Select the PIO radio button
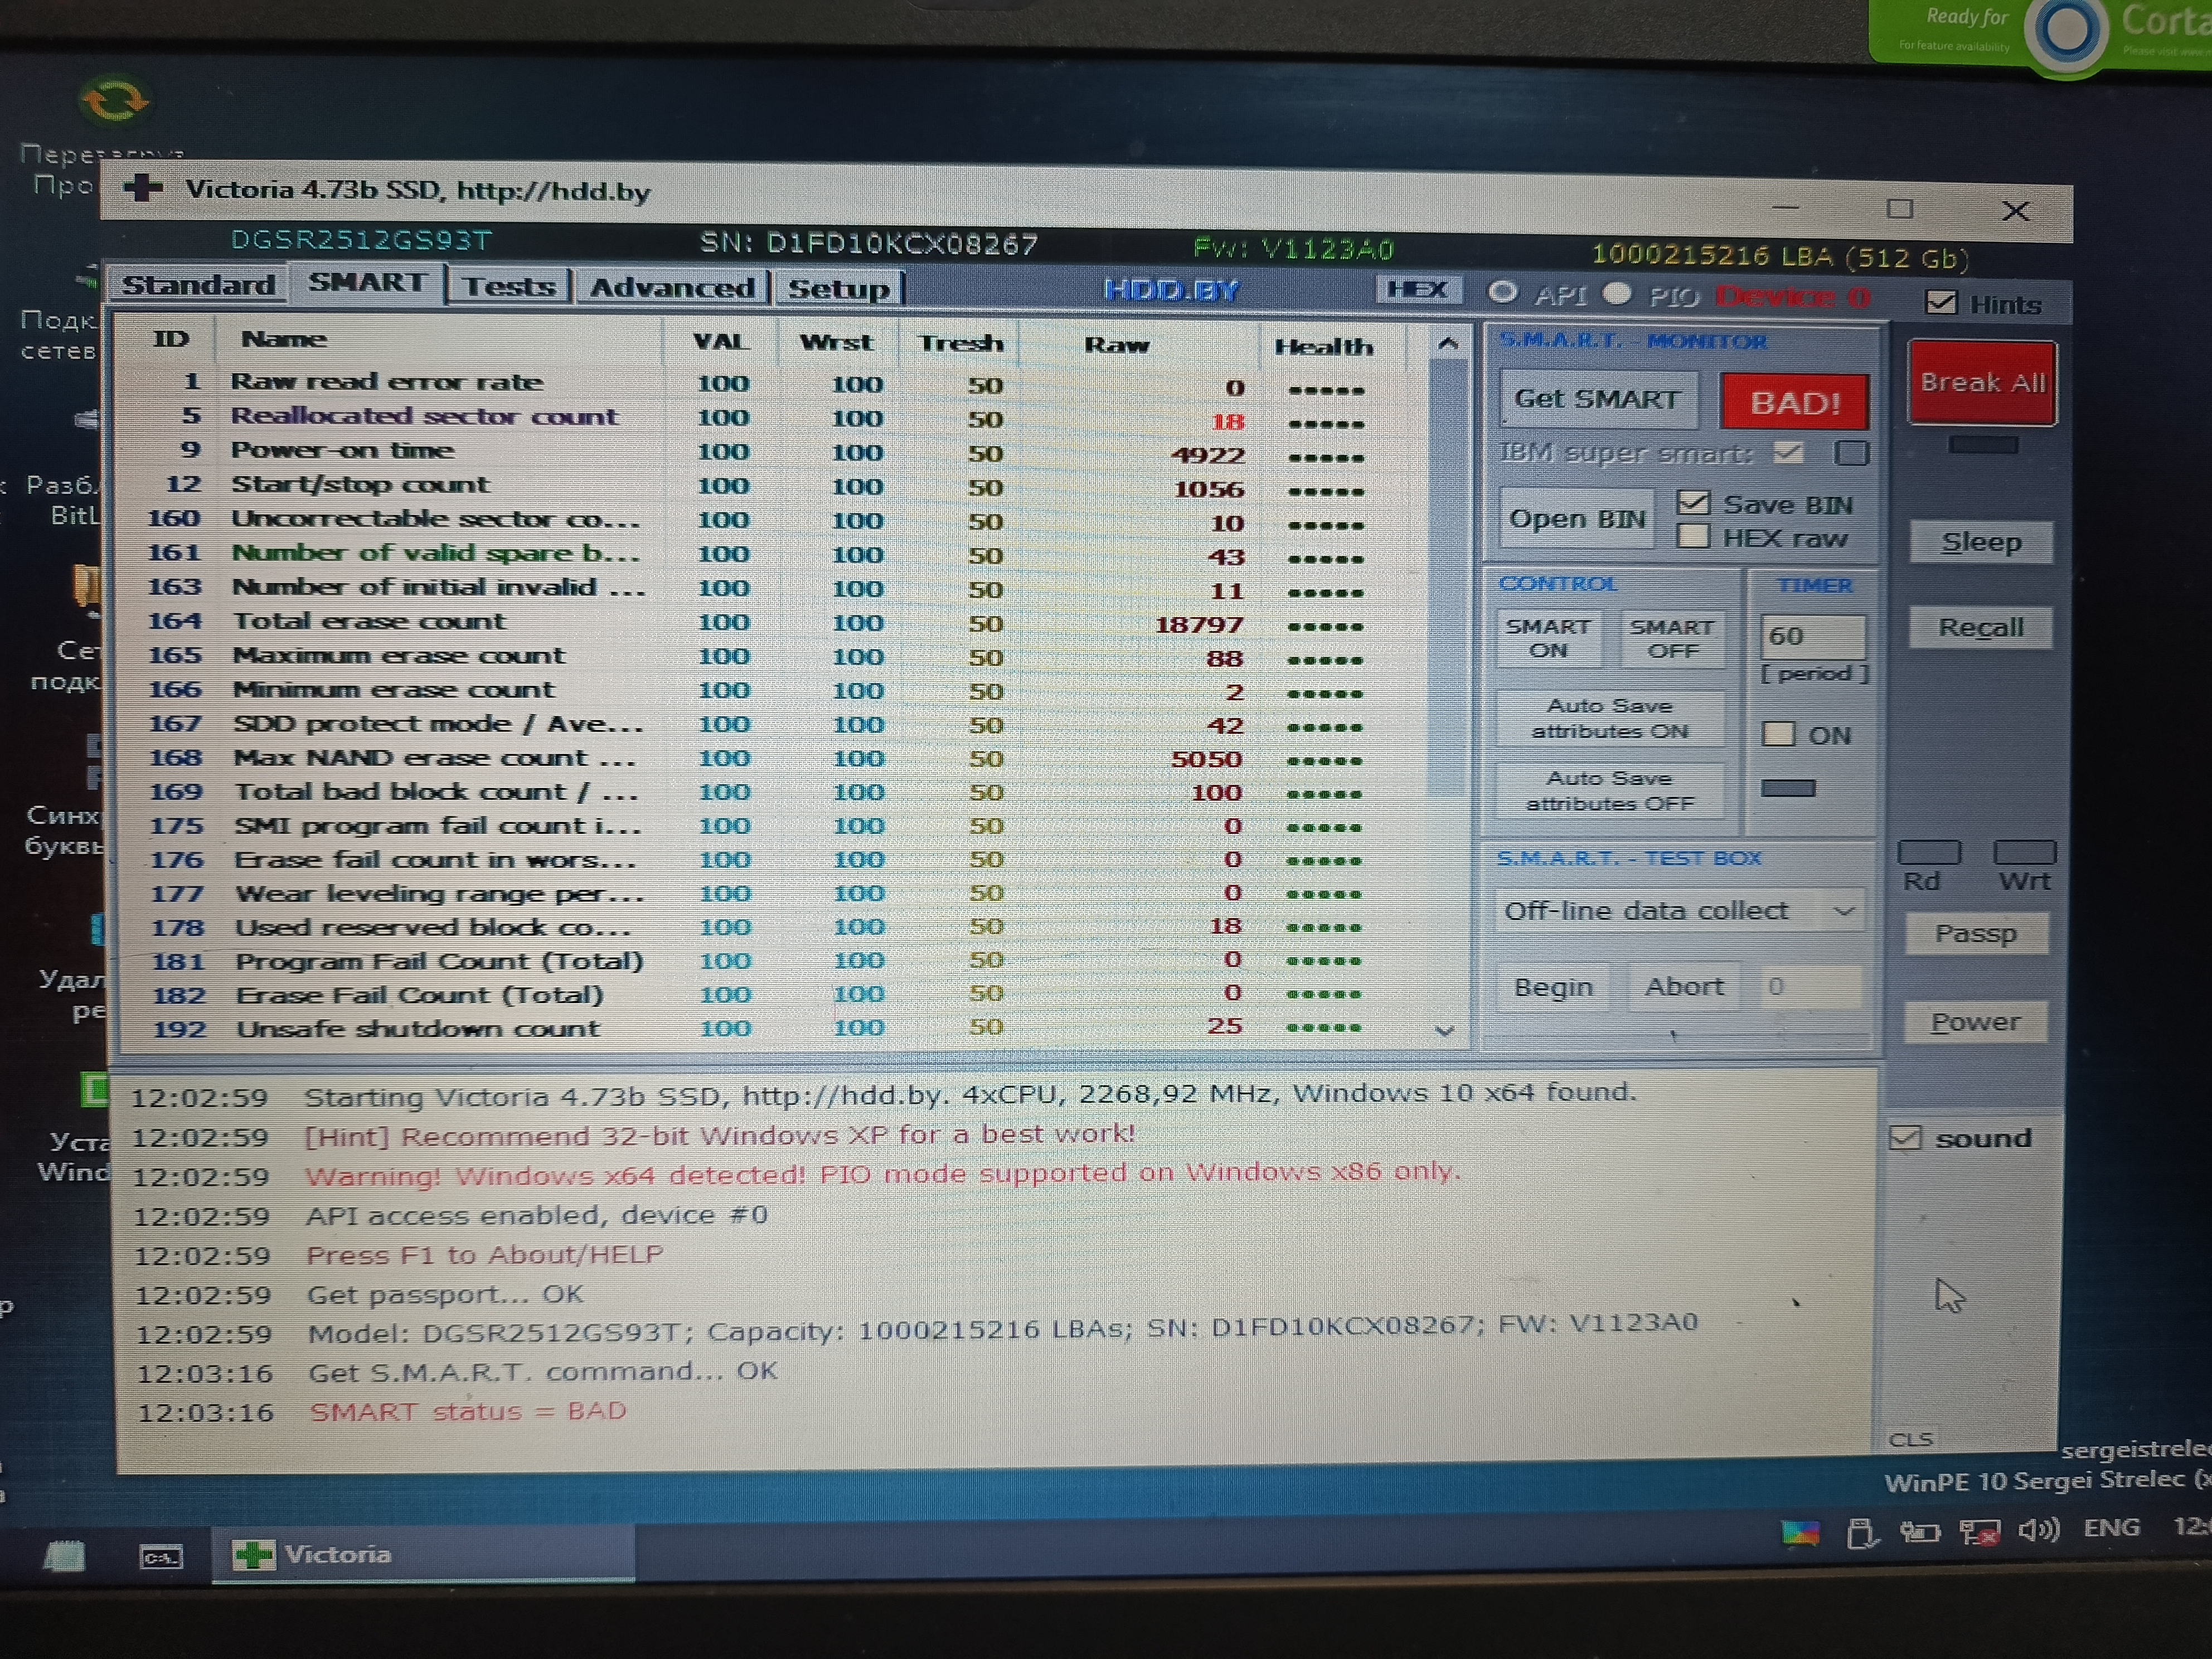This screenshot has height=1659, width=2212. 1617,294
